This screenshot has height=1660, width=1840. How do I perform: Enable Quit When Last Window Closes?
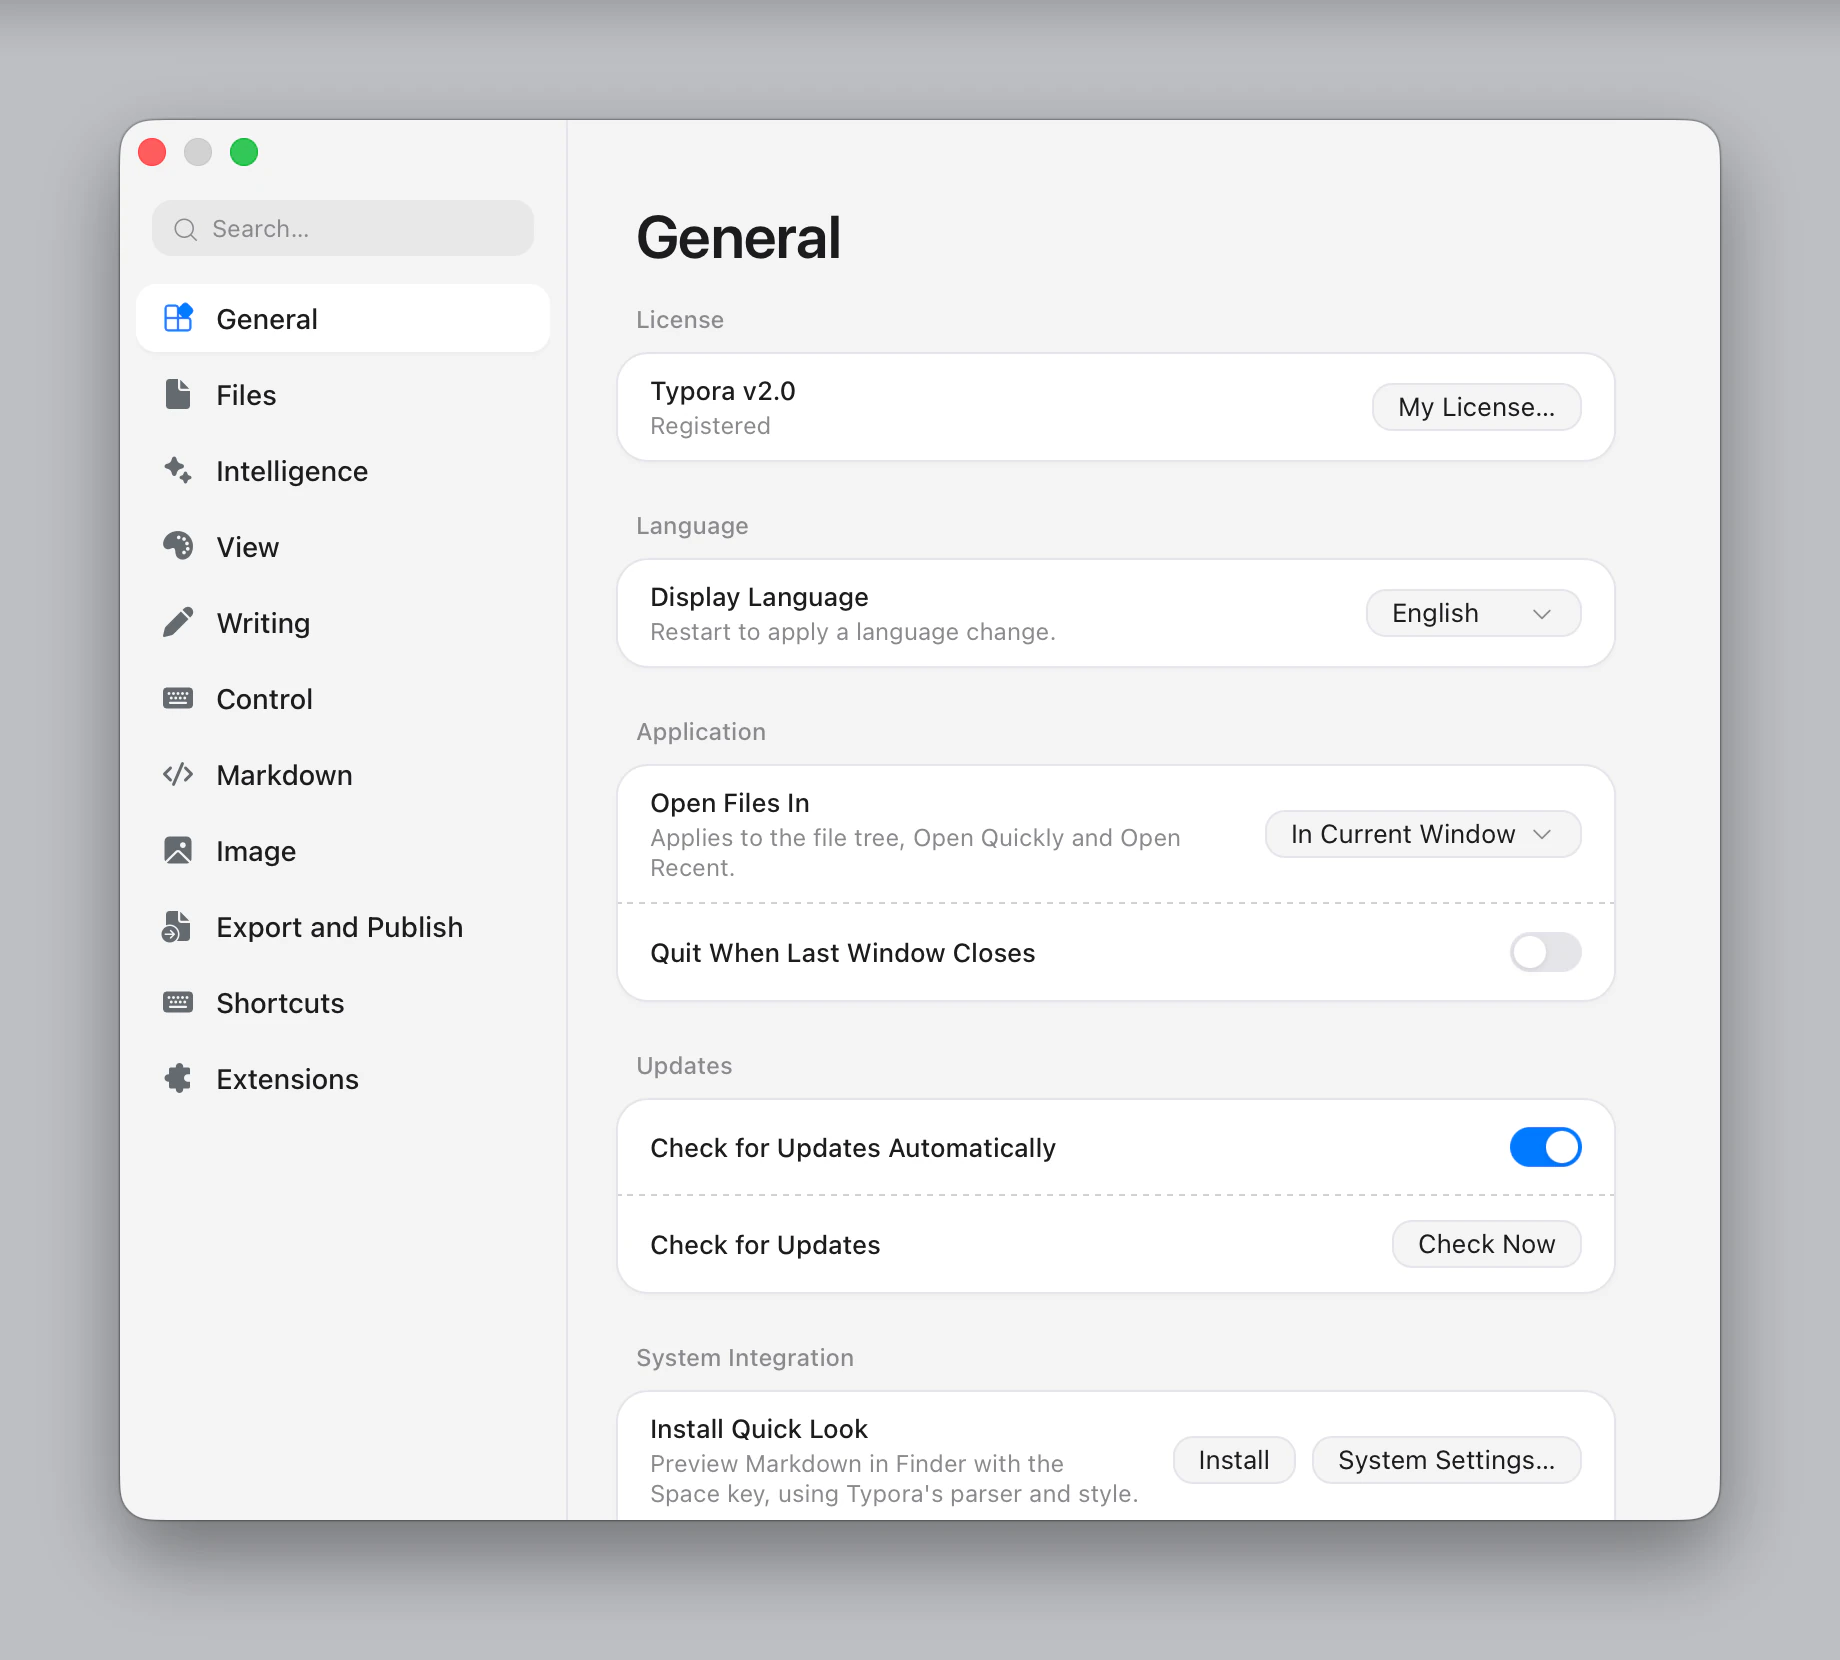pyautogui.click(x=1545, y=952)
